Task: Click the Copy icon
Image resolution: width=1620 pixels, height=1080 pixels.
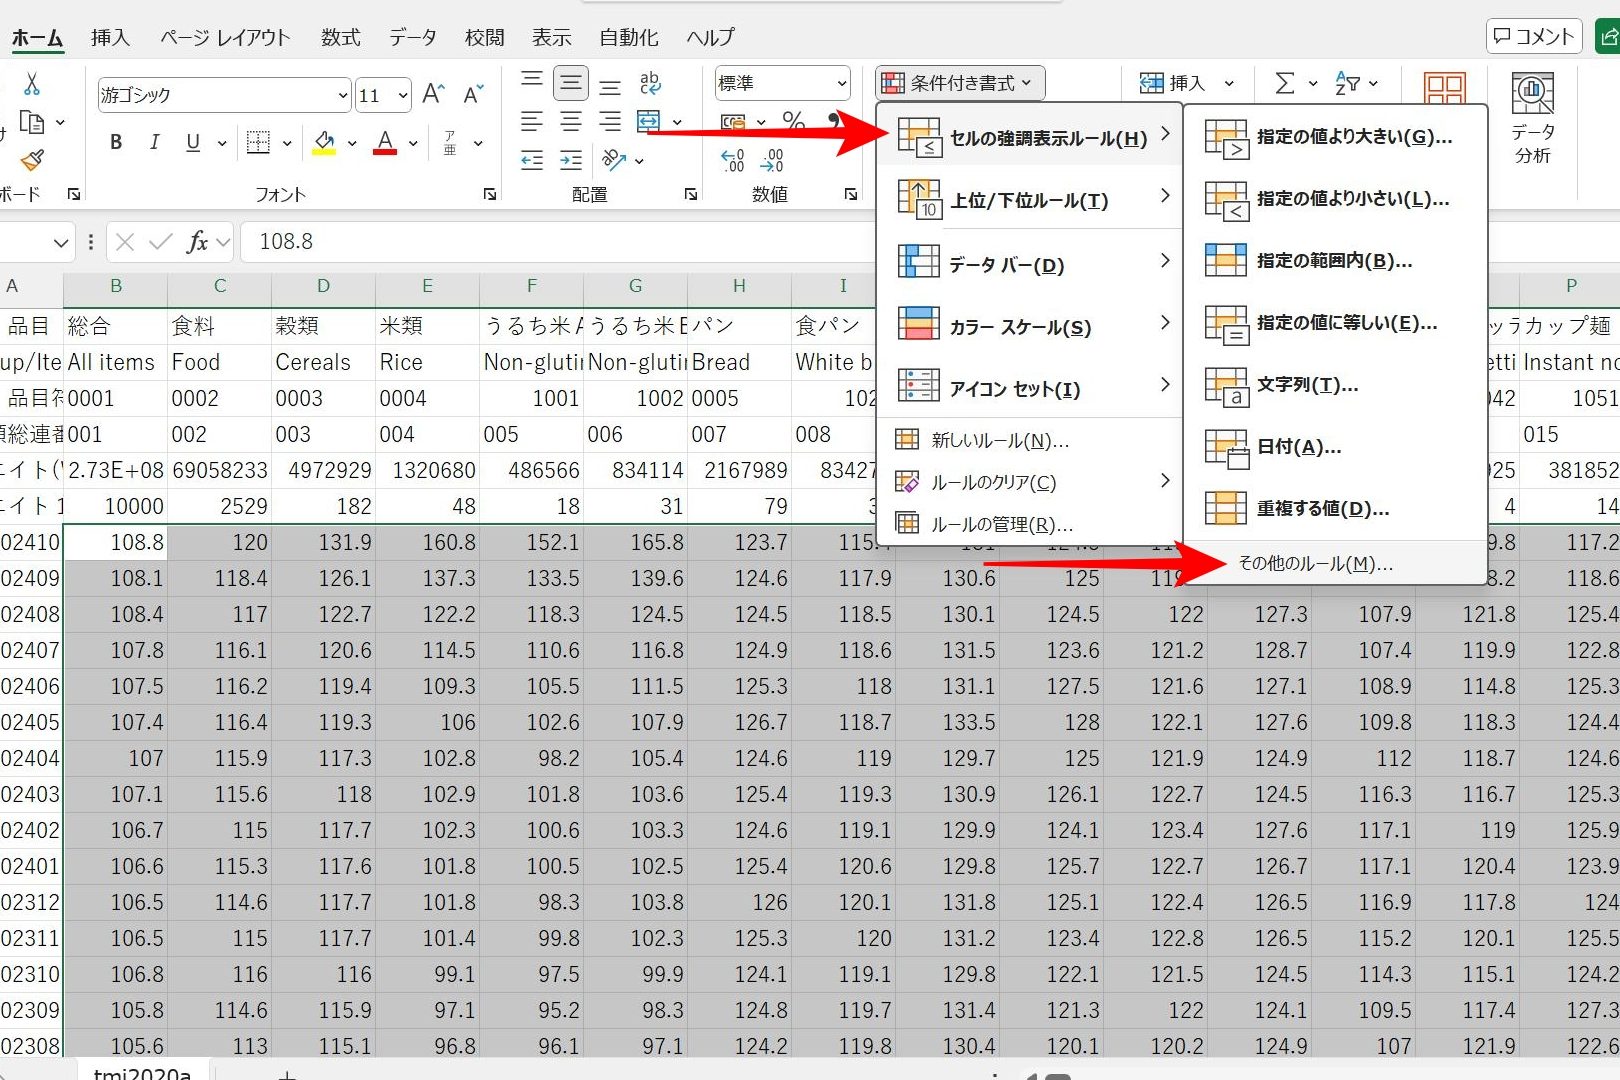Action: (x=32, y=122)
